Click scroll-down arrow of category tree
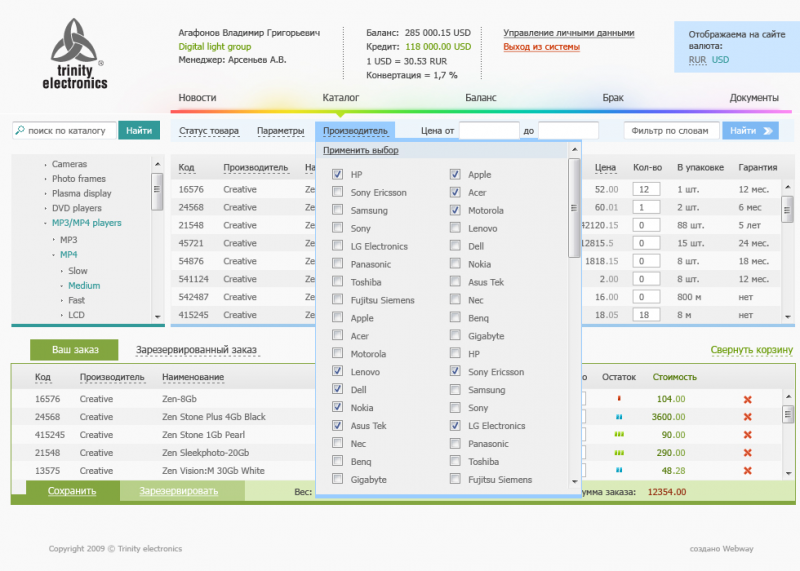This screenshot has height=571, width=800. coord(157,317)
